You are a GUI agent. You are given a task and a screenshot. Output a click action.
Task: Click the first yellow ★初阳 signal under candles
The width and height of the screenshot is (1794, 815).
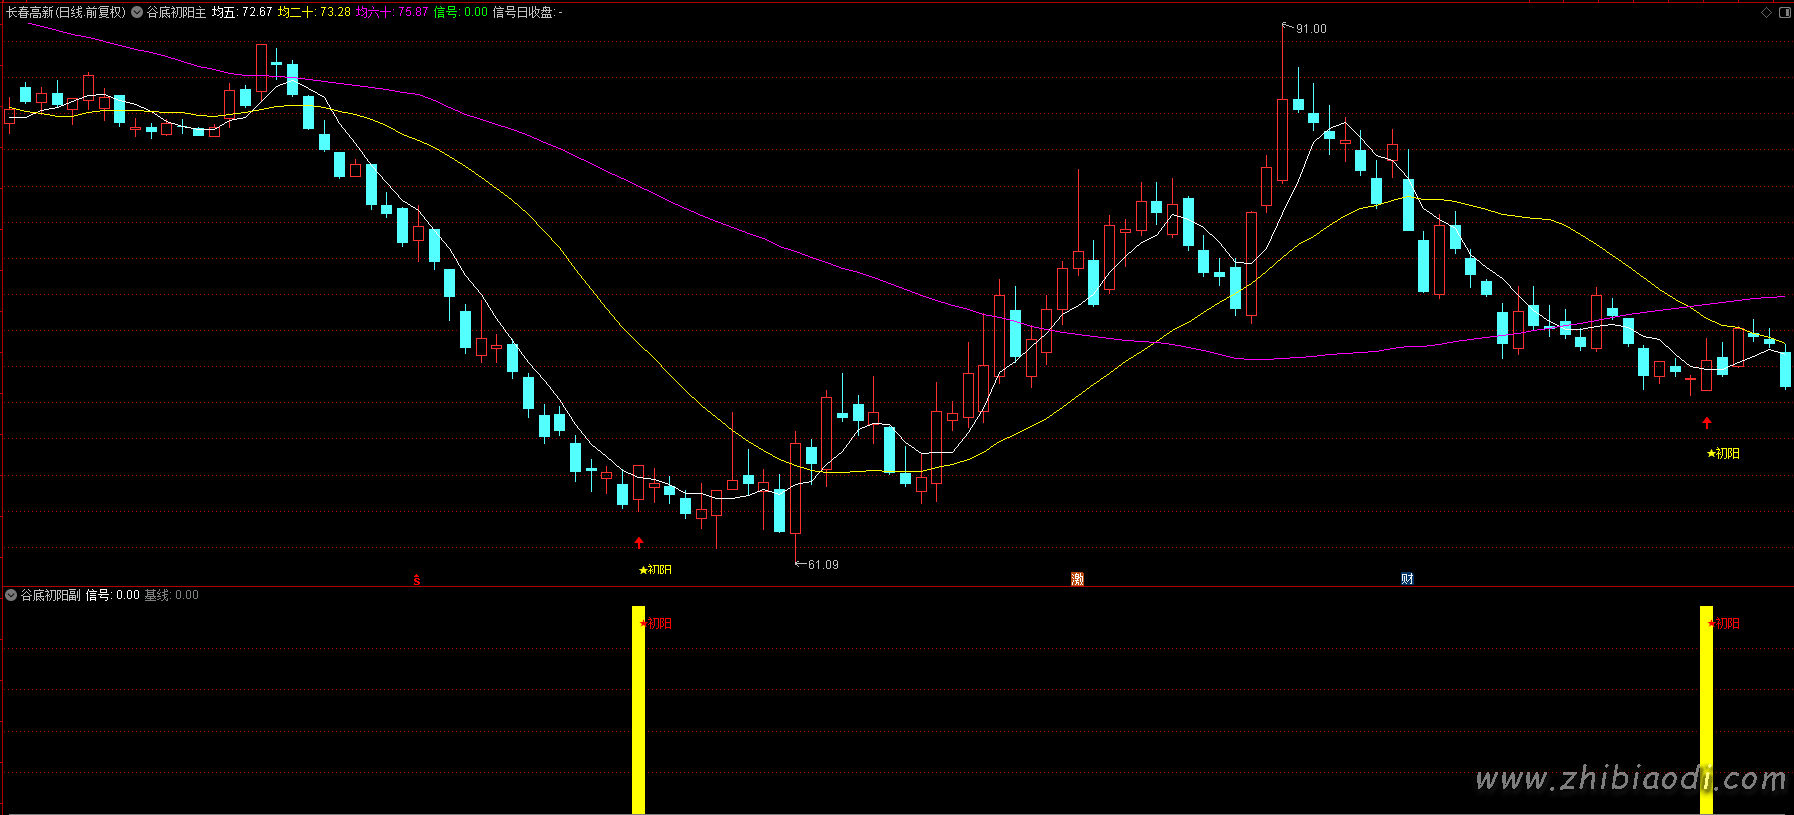[656, 570]
